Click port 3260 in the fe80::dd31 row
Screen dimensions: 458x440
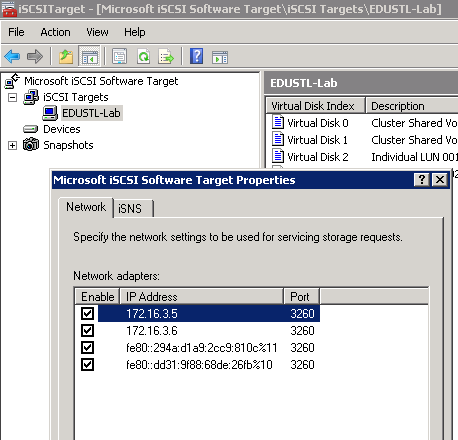point(302,365)
